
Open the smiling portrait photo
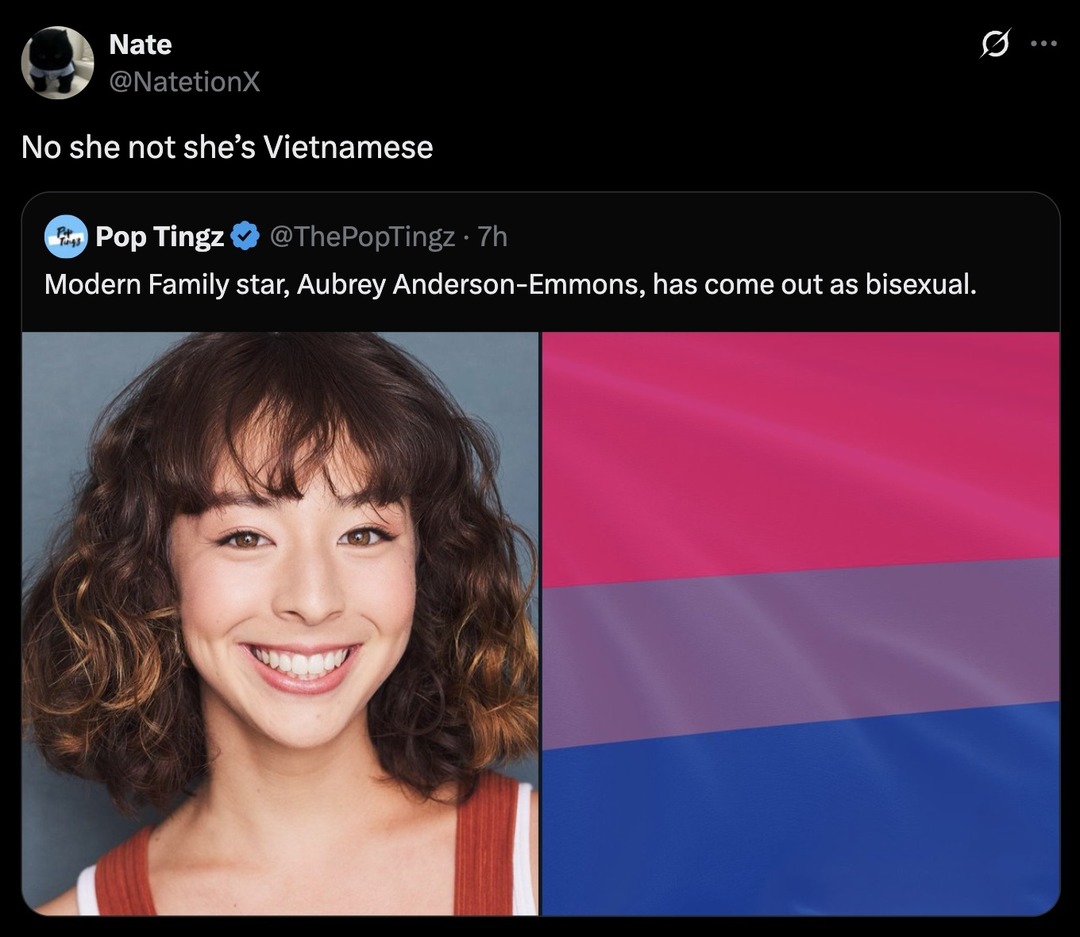click(x=280, y=623)
